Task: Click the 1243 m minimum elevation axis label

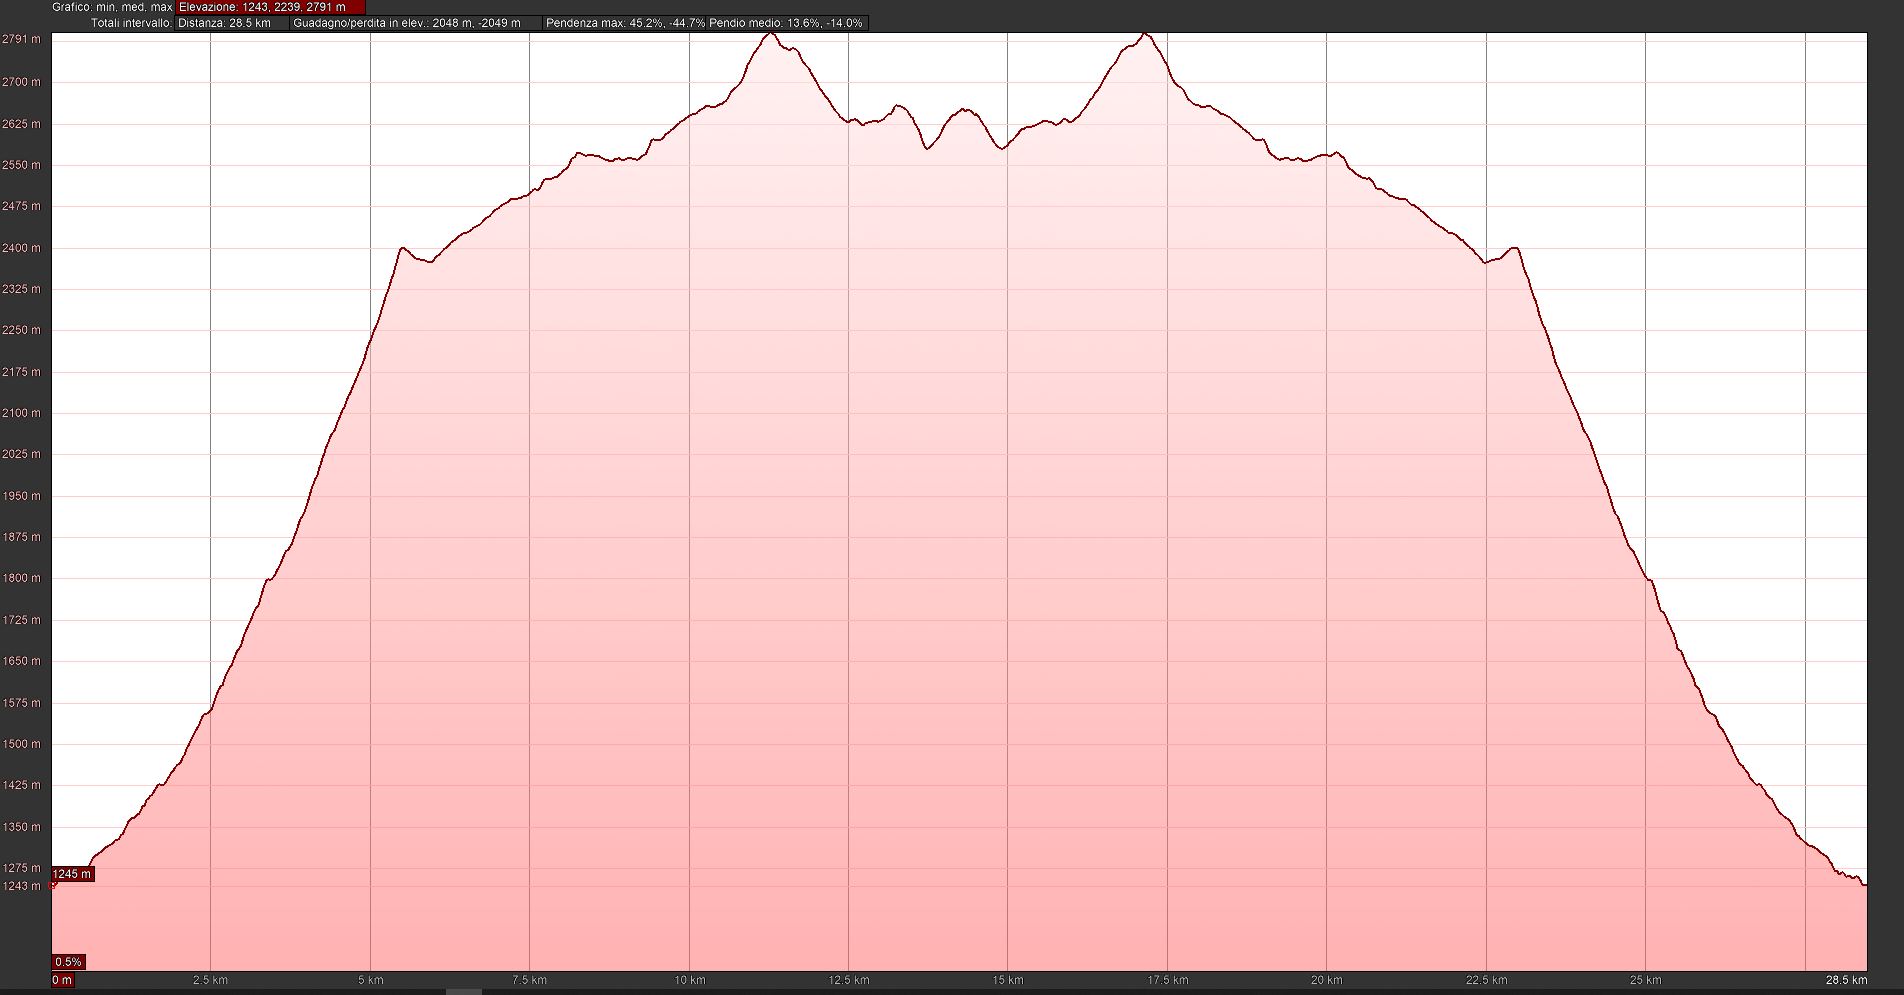Action: 21,886
